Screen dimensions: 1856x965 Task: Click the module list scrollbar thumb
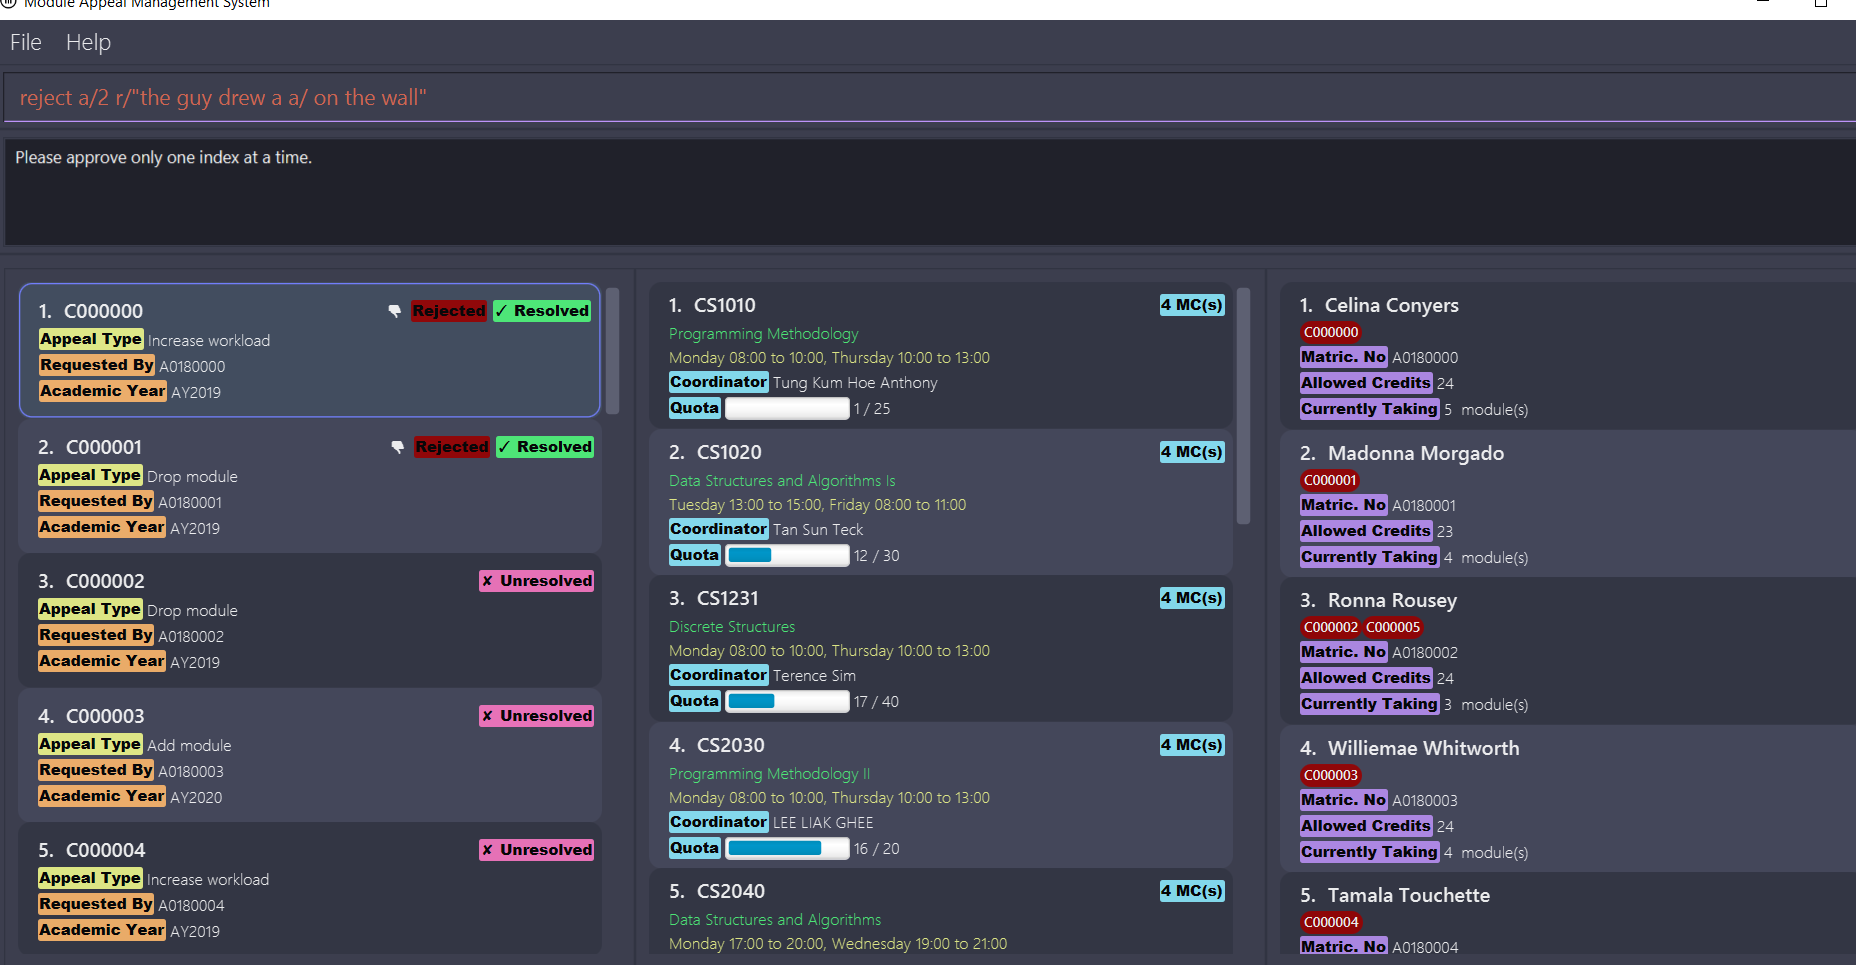1244,406
